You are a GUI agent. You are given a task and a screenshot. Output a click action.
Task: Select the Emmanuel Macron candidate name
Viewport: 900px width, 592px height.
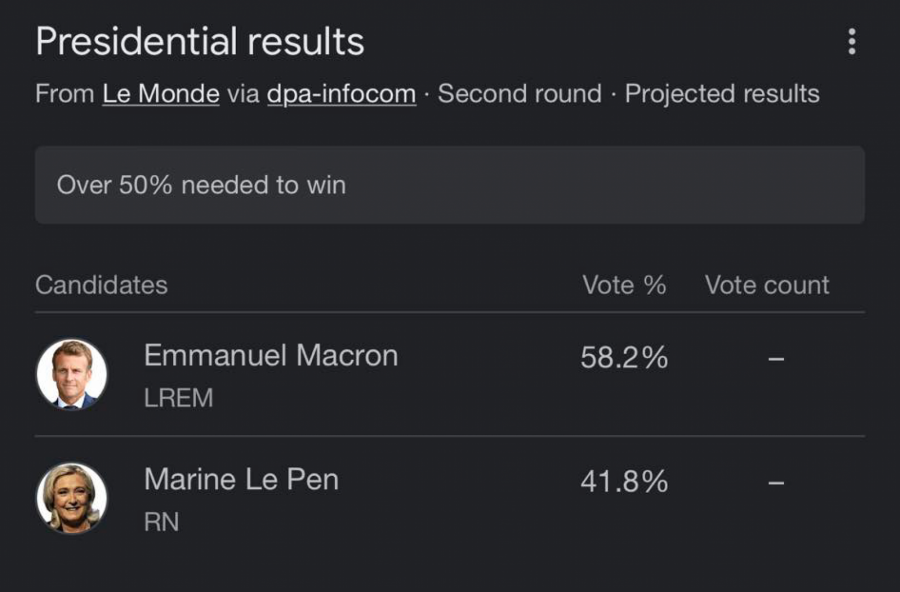tap(271, 355)
